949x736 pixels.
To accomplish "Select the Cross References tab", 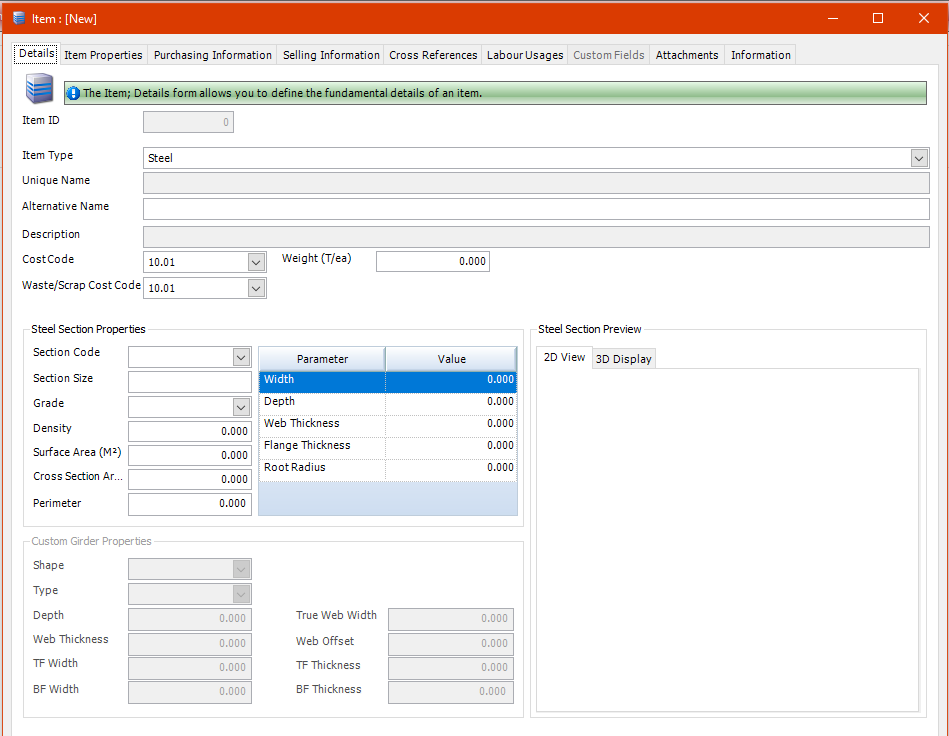I will point(433,55).
